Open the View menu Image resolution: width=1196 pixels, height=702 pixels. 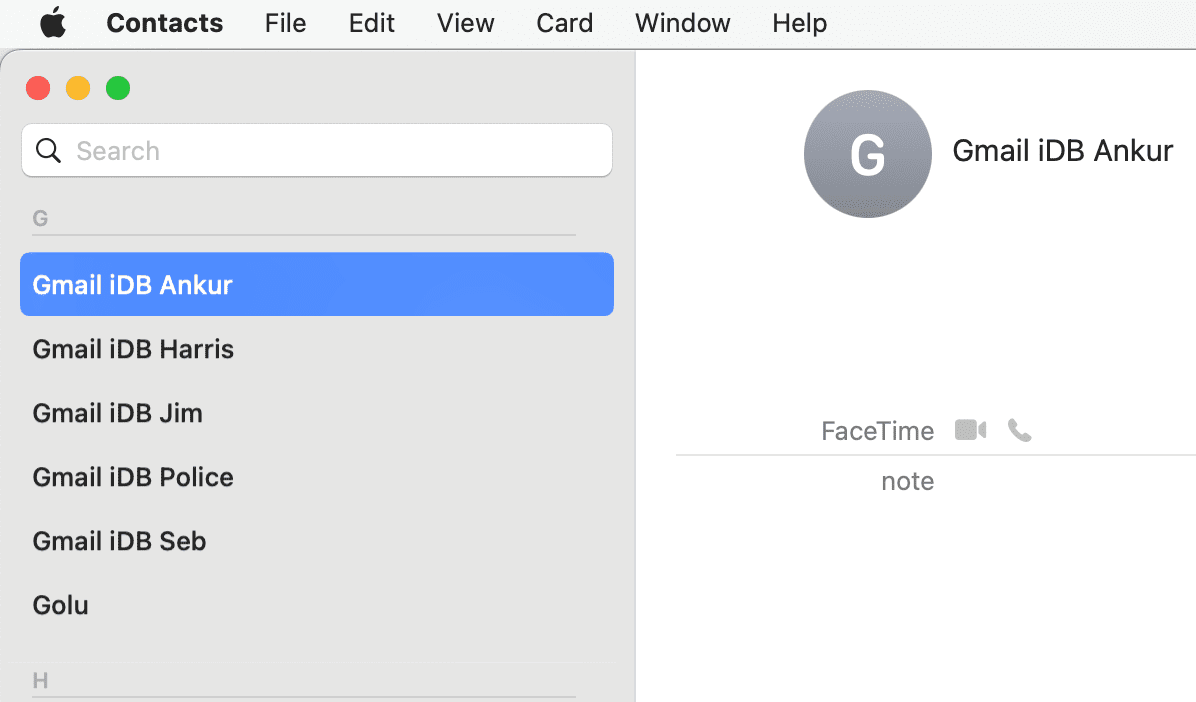(x=465, y=23)
